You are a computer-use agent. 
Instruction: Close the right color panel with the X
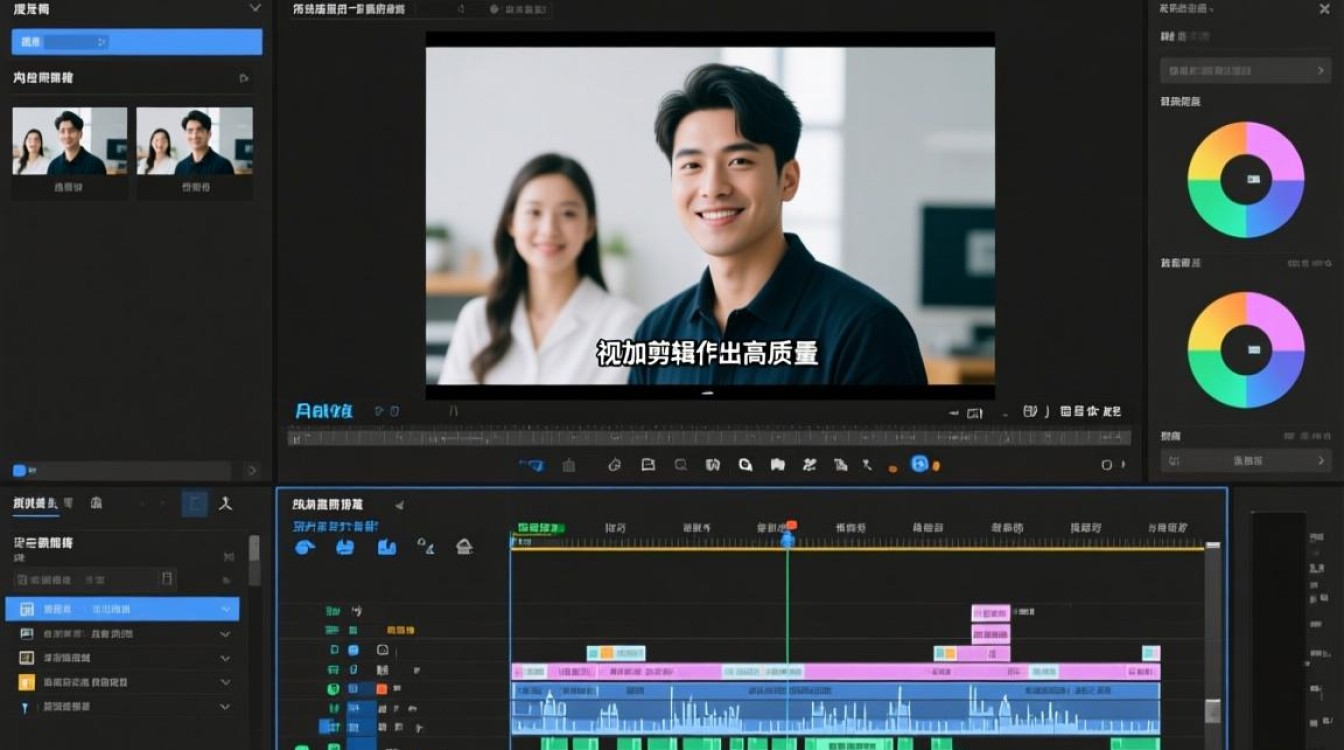point(1324,8)
